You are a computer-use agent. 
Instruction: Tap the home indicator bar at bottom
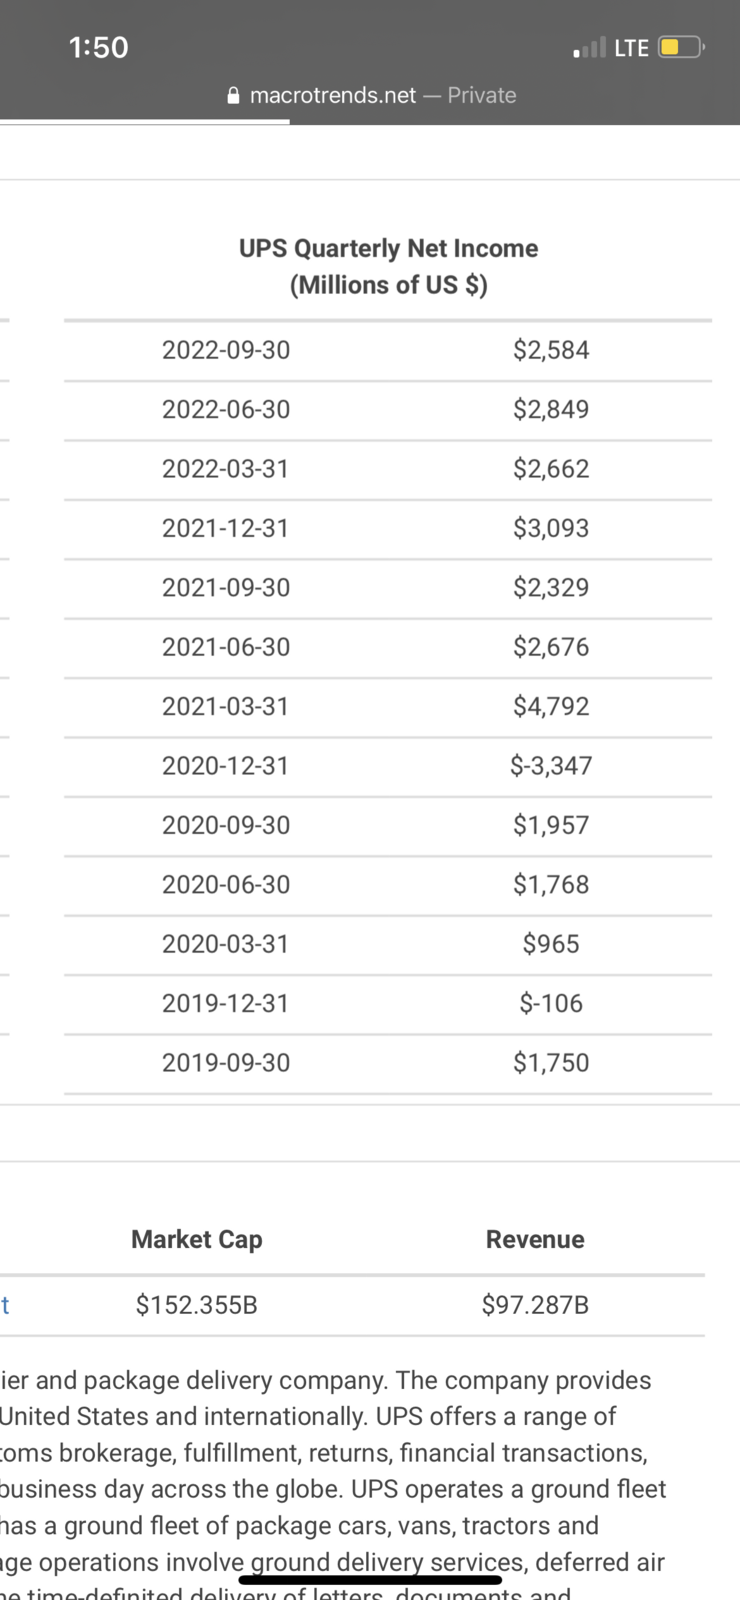(370, 1580)
